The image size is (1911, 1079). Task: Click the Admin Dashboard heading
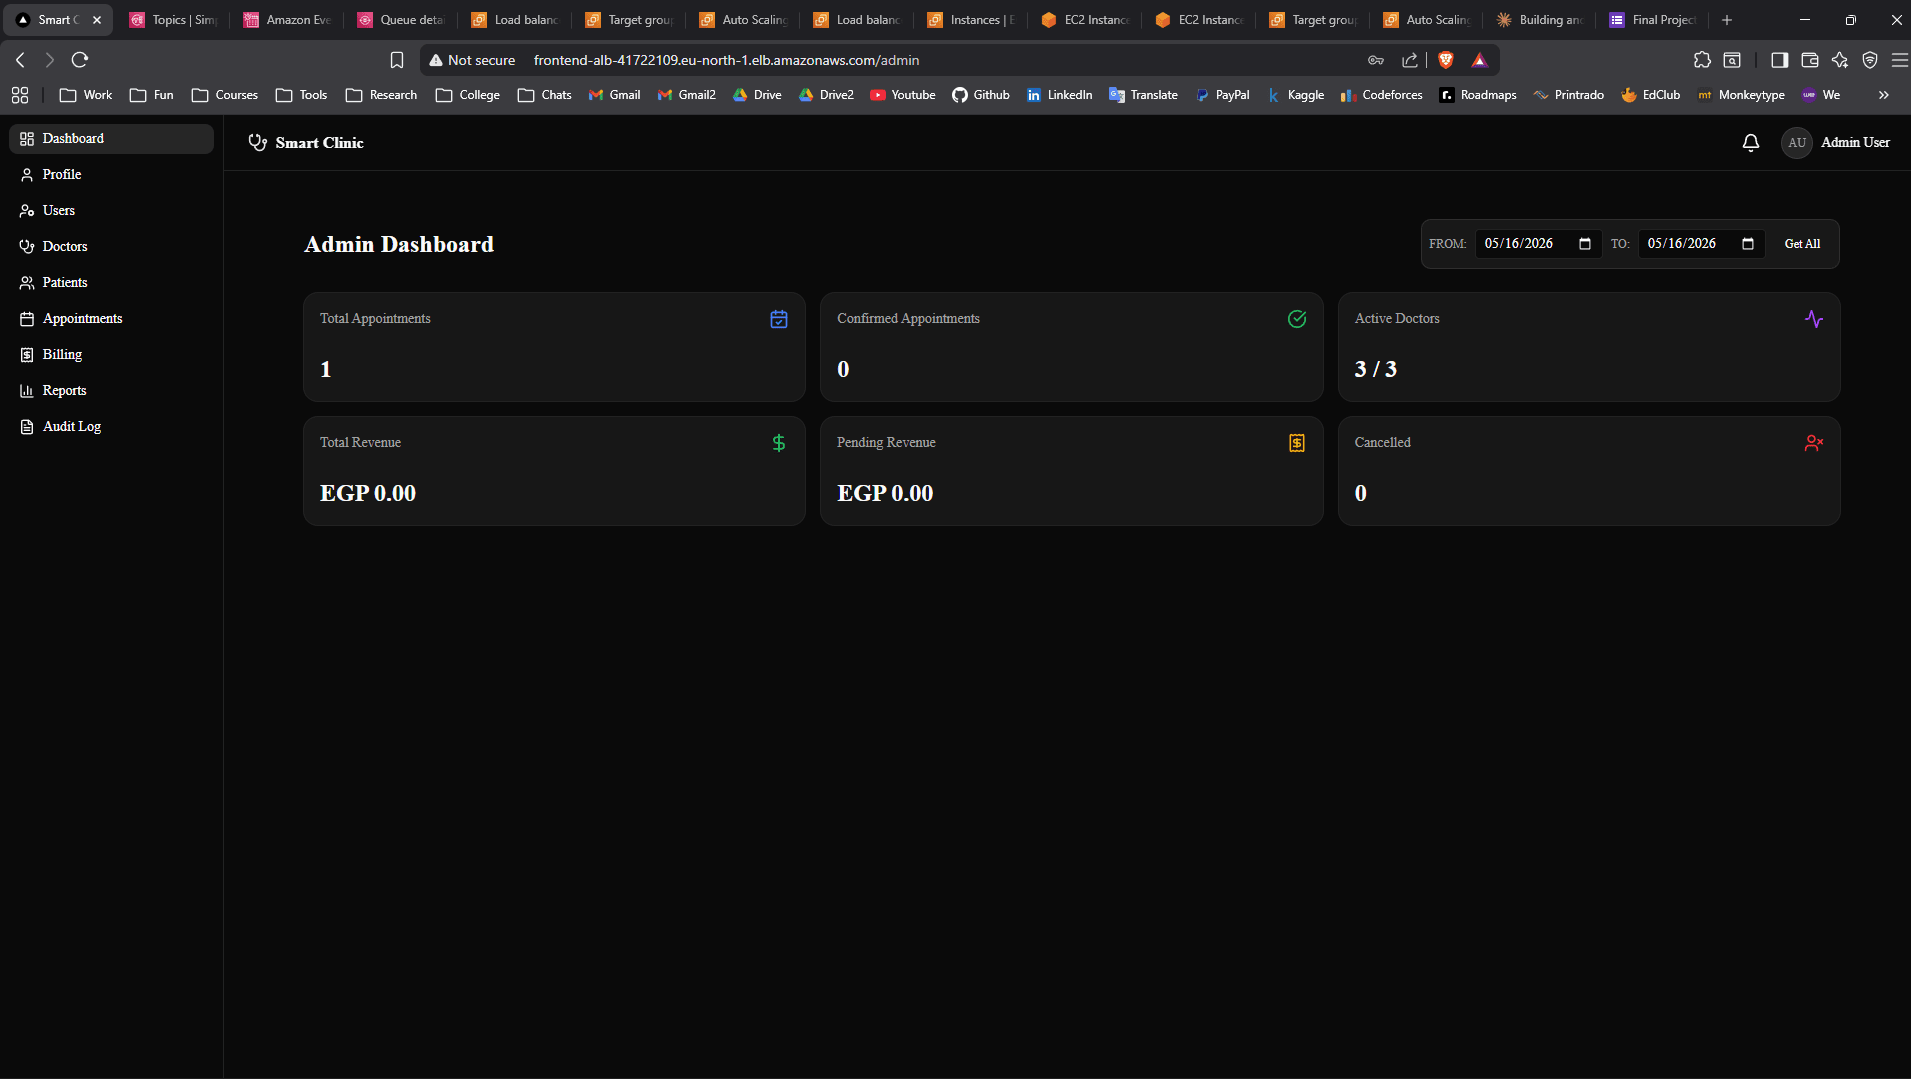[399, 245]
